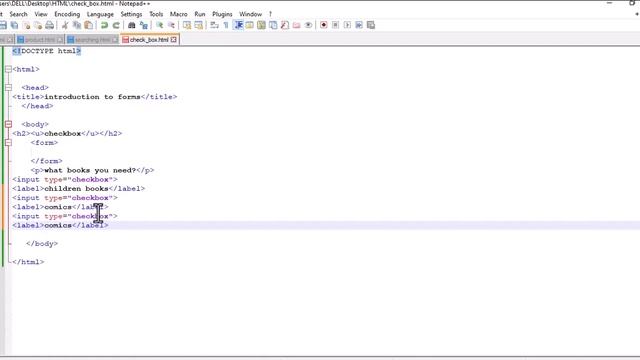Open the Document Map icon

(261, 25)
